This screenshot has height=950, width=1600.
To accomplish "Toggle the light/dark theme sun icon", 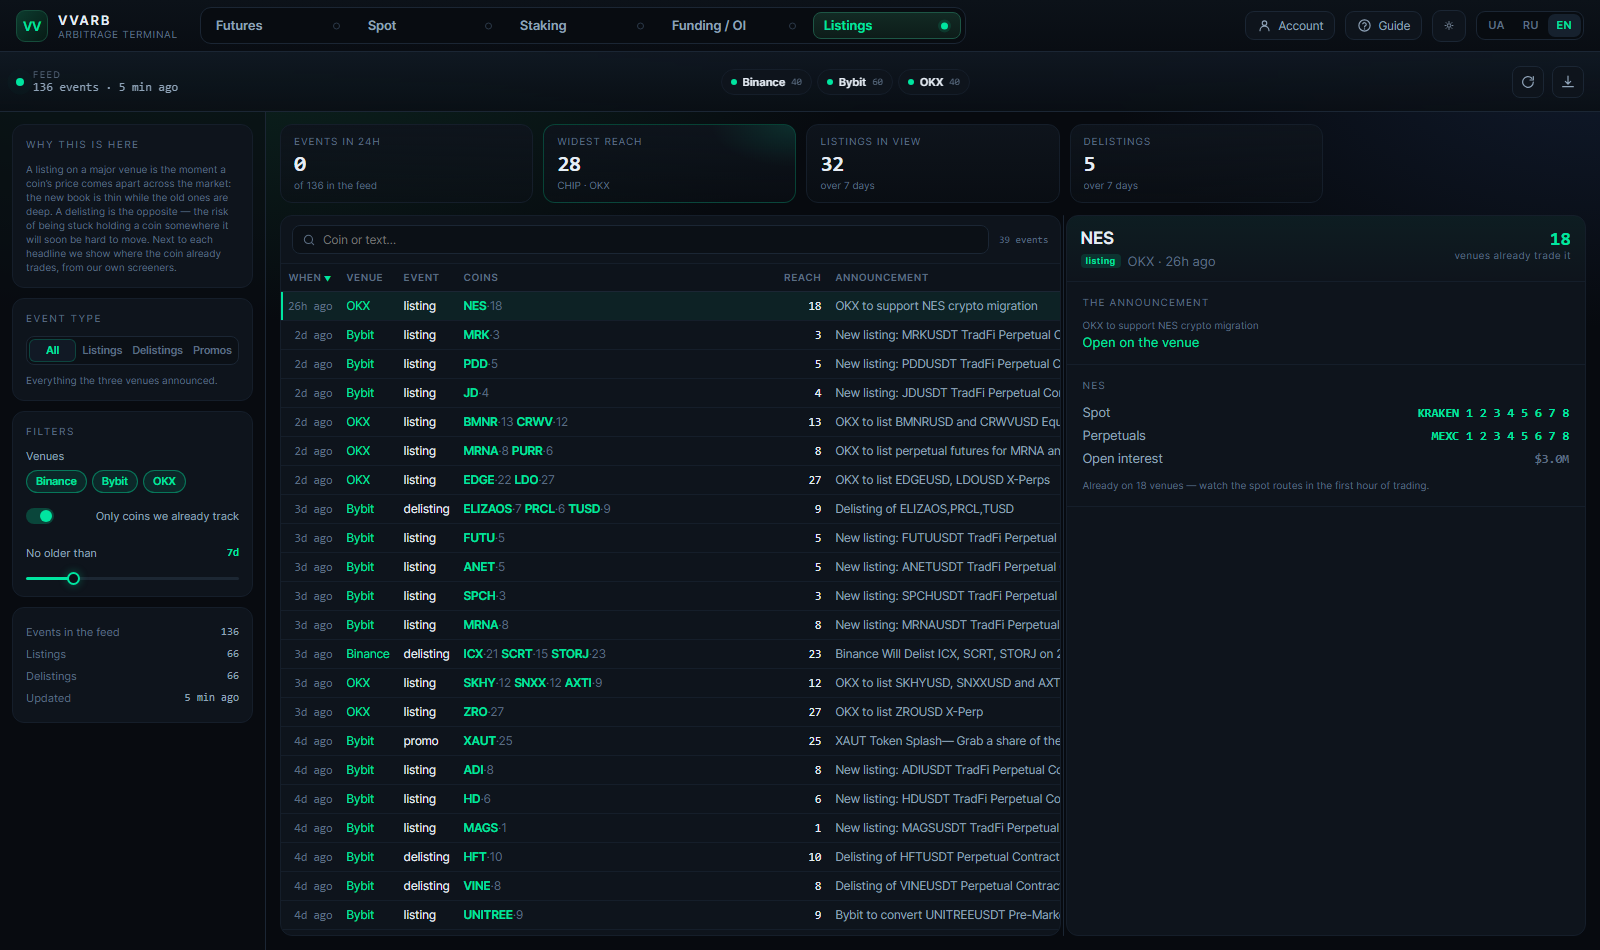I will click(1449, 26).
